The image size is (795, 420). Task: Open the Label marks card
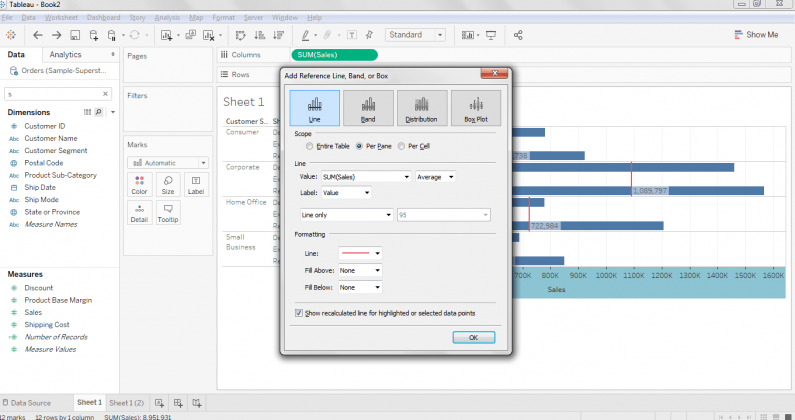(196, 185)
